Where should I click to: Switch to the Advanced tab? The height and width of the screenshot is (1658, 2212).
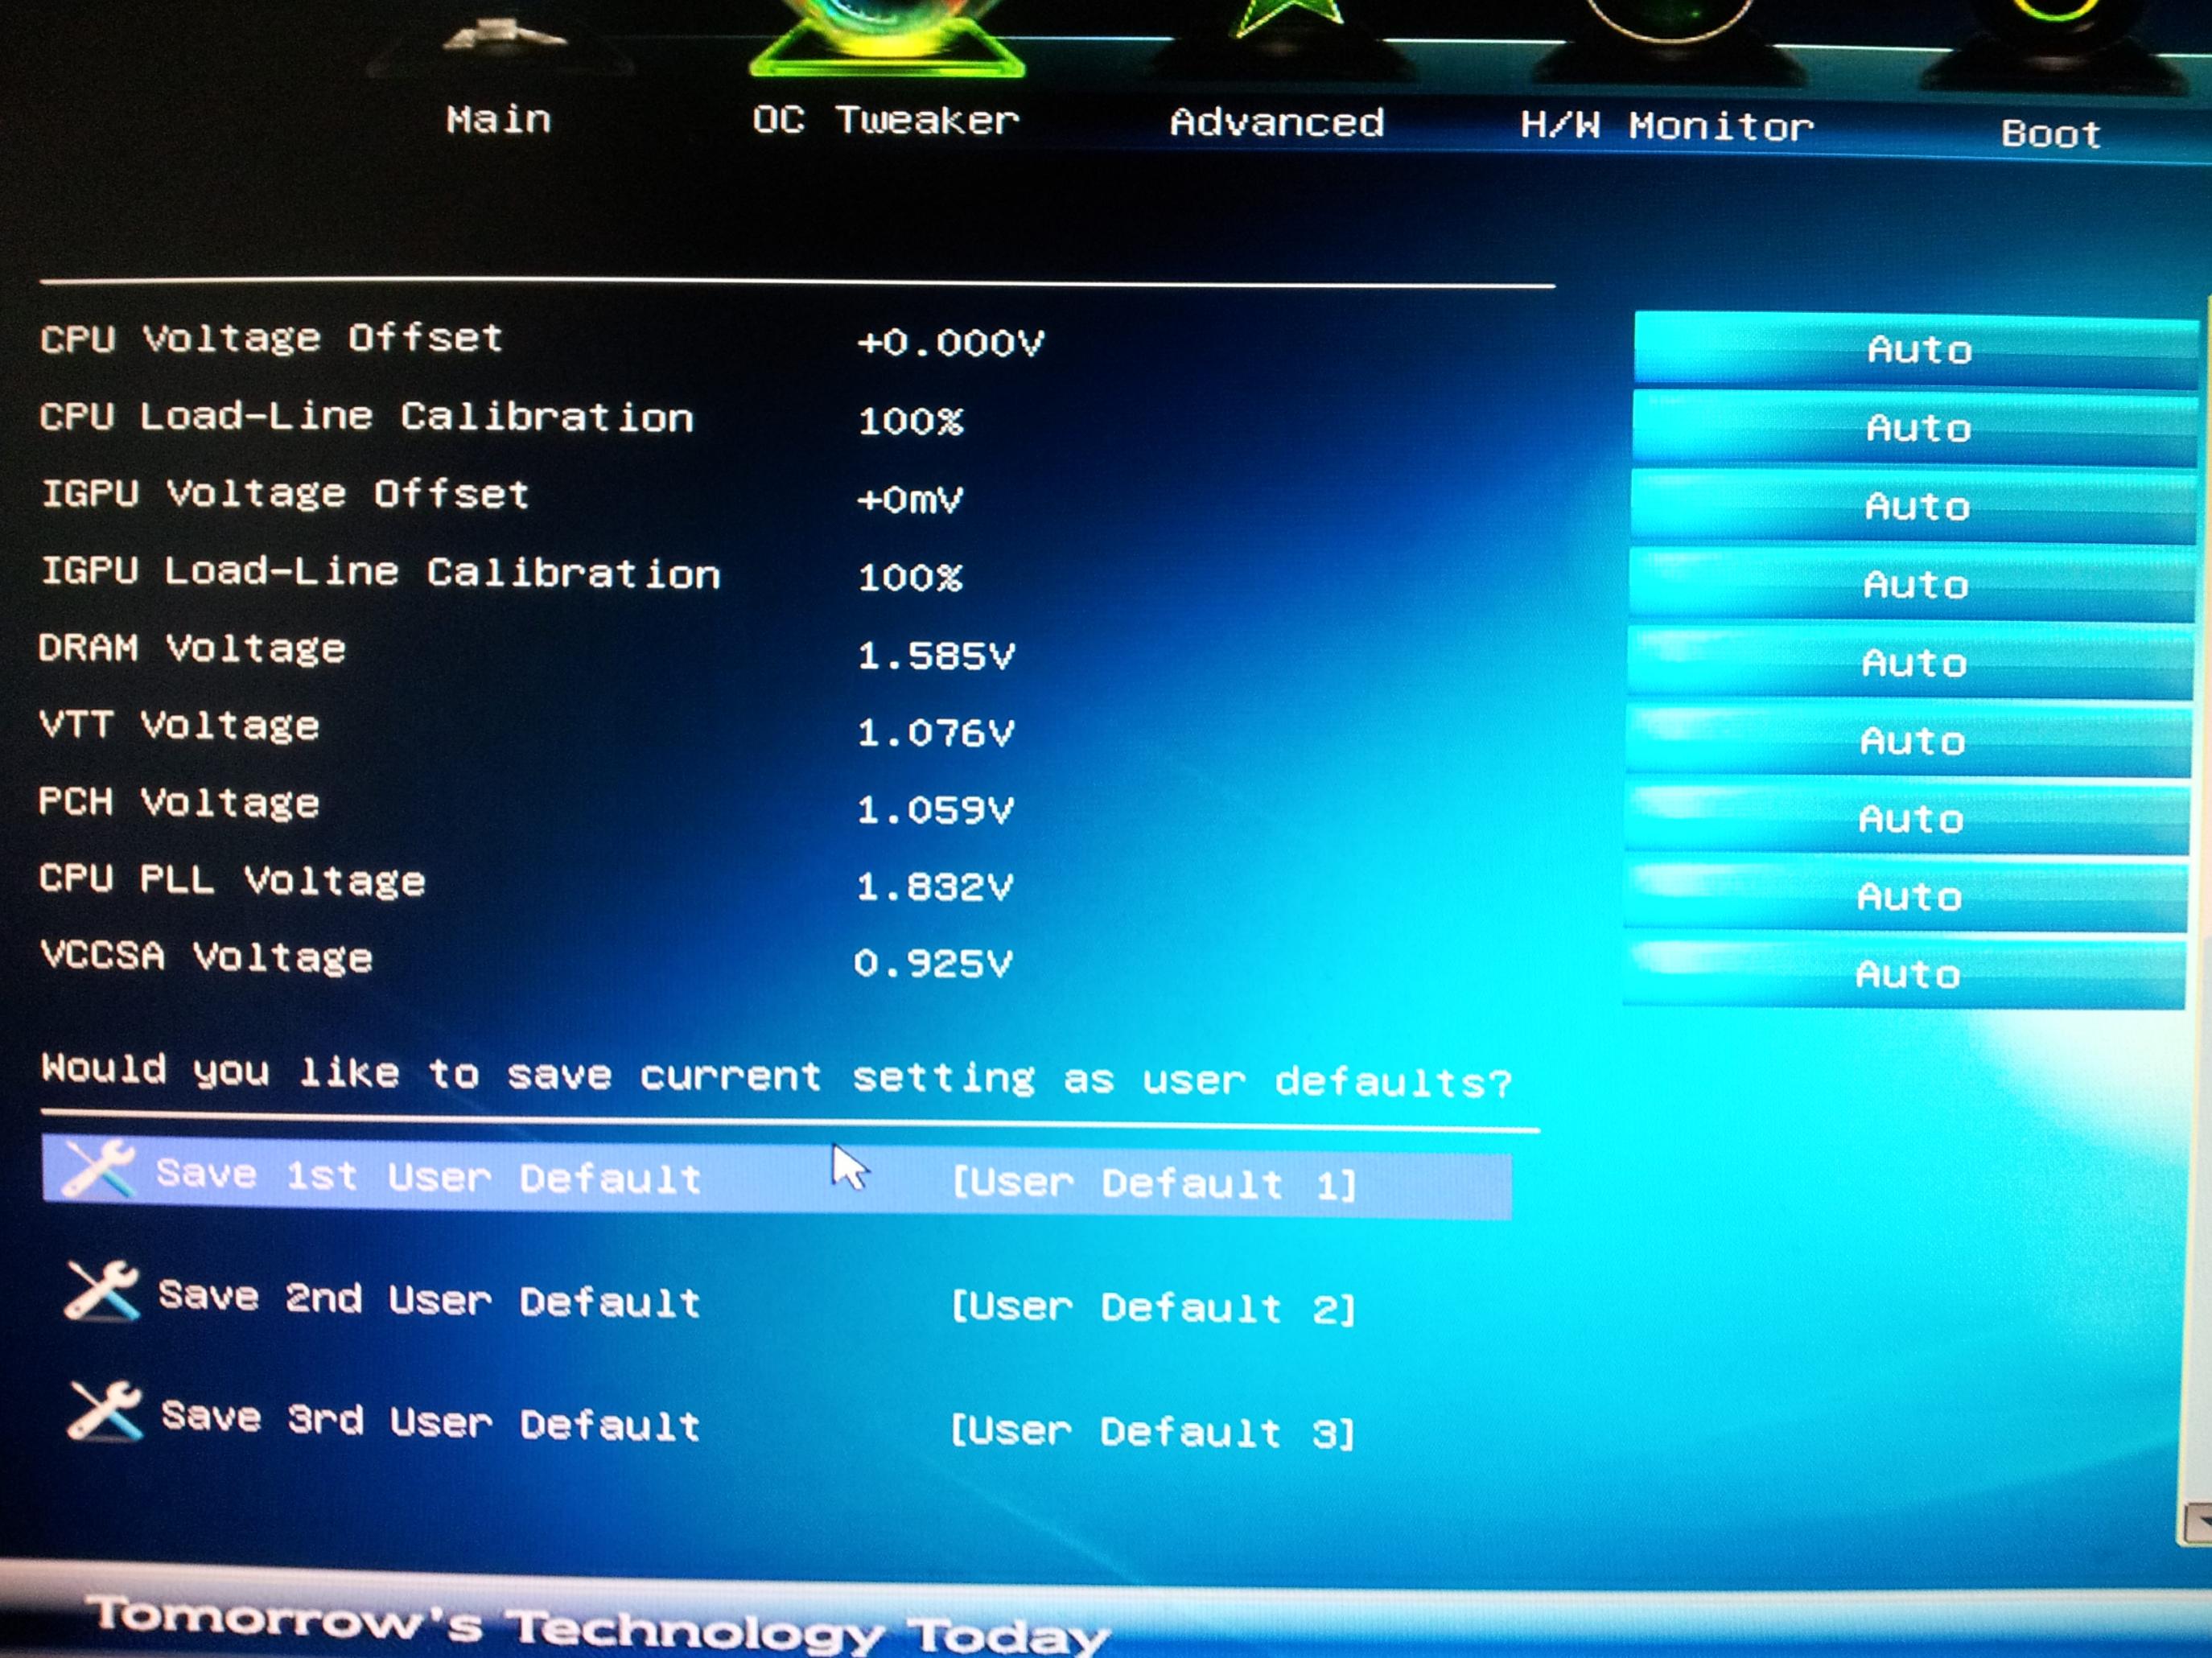[x=1277, y=123]
